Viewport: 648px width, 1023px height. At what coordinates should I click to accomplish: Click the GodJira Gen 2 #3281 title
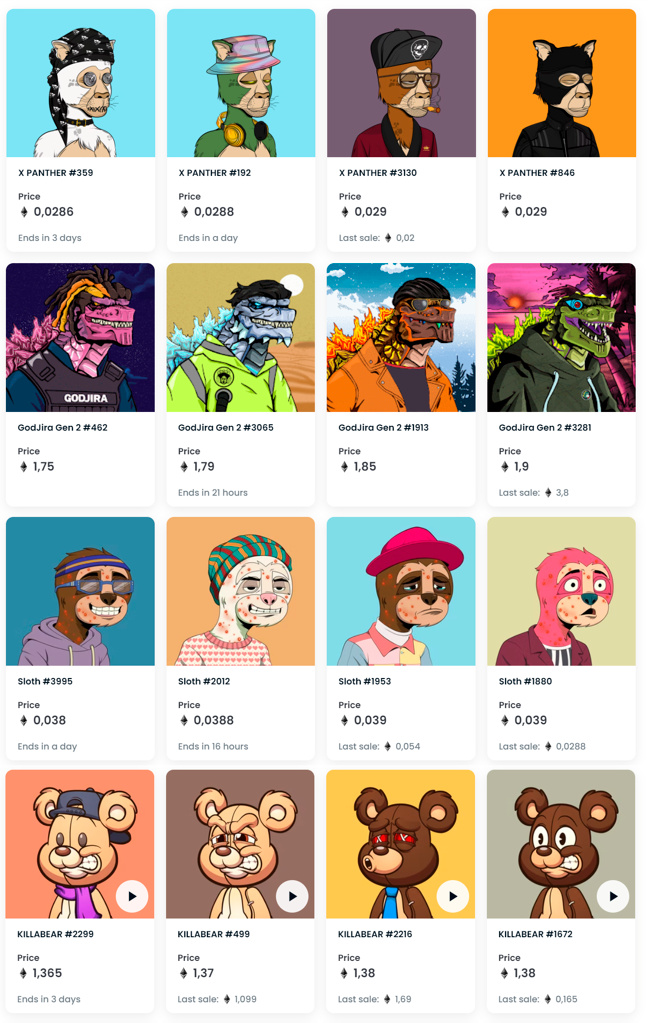click(545, 427)
